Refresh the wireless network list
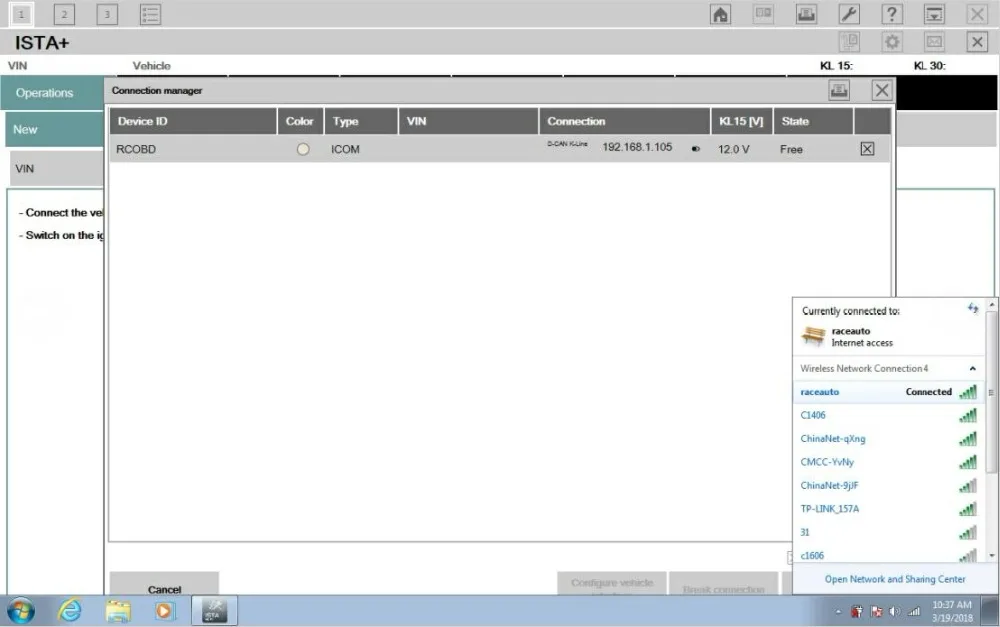Viewport: 1000px width, 627px height. click(x=973, y=309)
